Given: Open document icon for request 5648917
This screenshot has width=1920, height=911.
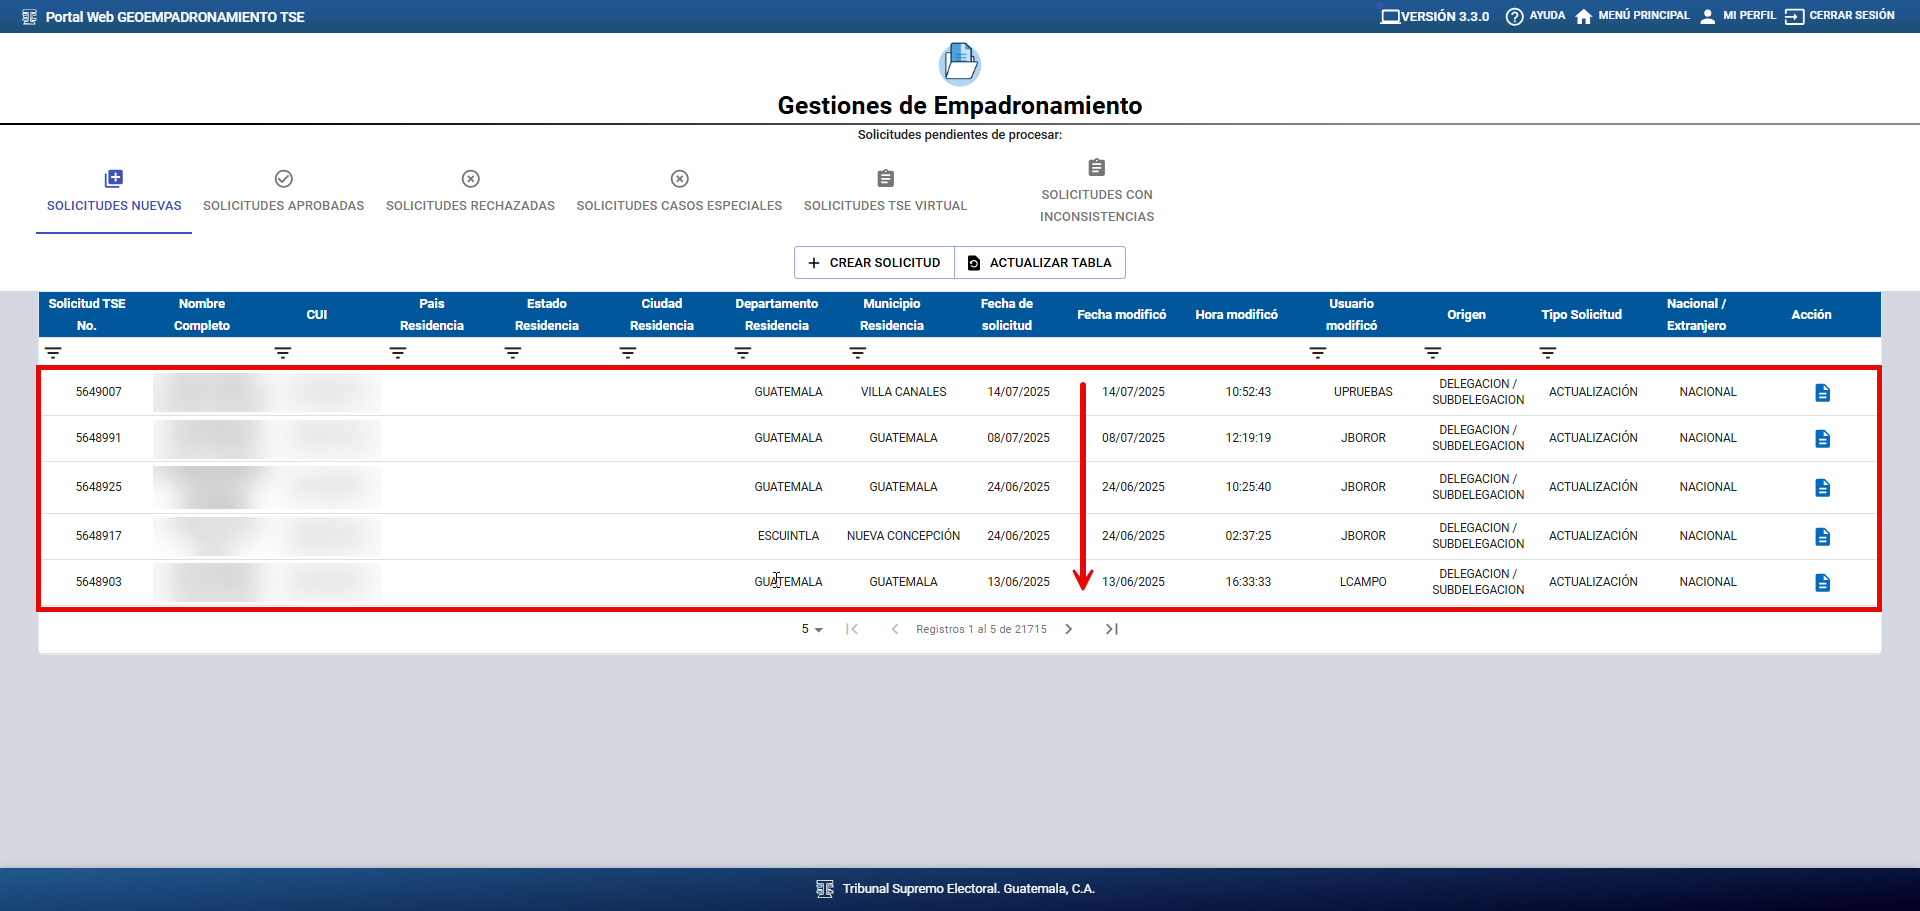Looking at the screenshot, I should (x=1822, y=537).
